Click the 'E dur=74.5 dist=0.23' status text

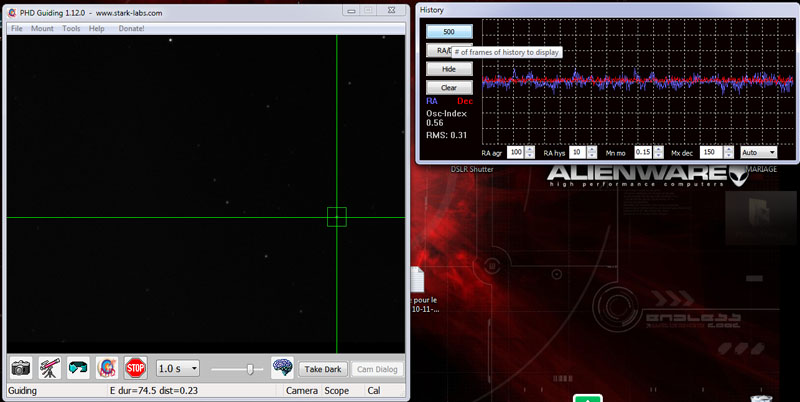[x=154, y=391]
